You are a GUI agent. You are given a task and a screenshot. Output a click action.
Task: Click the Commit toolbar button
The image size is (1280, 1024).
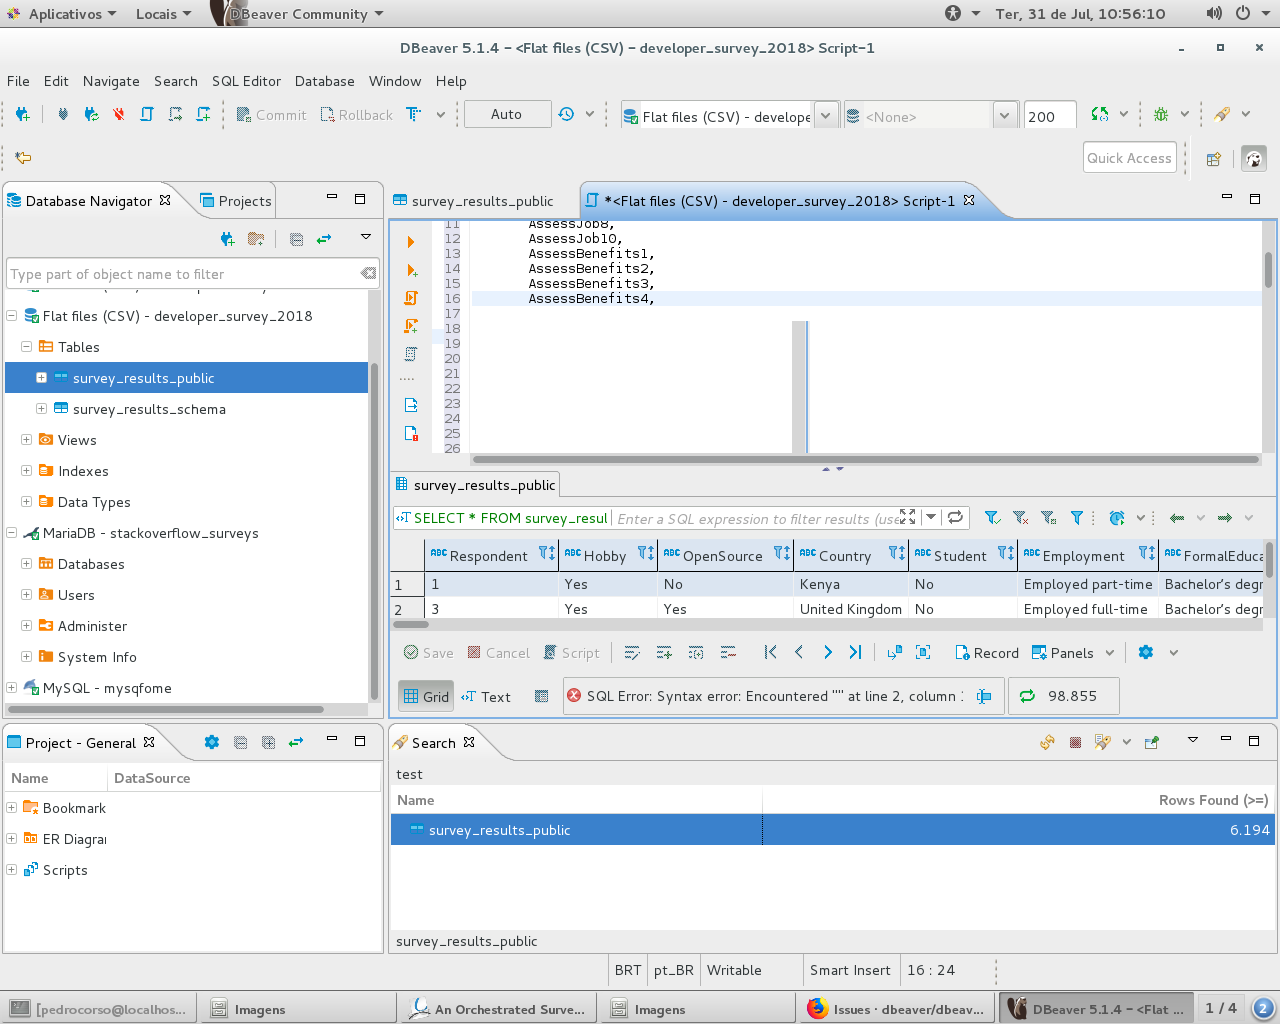tap(271, 115)
